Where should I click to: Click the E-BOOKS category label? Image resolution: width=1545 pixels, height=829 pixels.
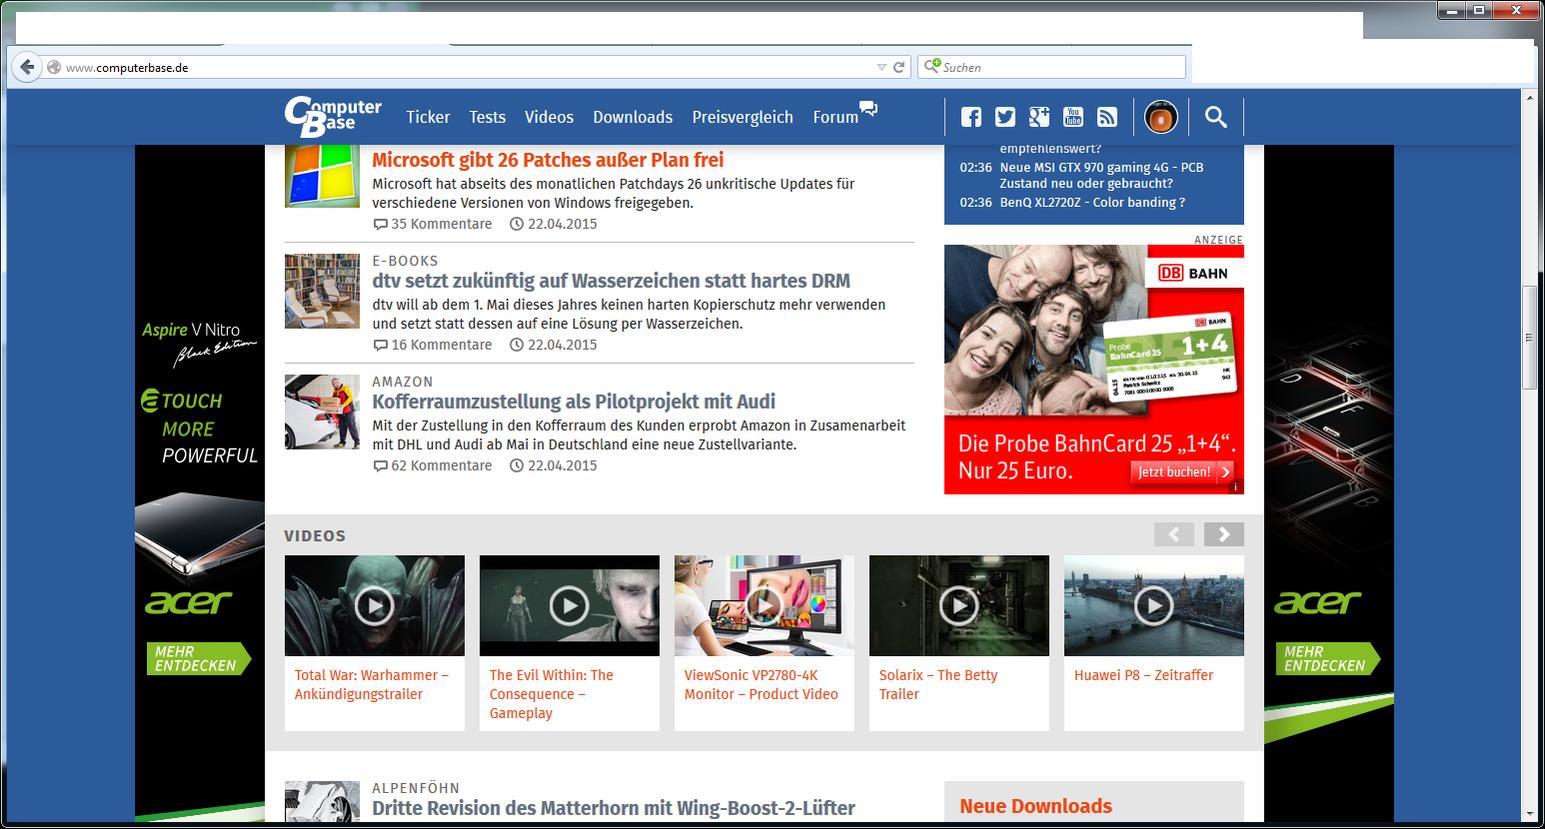pyautogui.click(x=405, y=261)
